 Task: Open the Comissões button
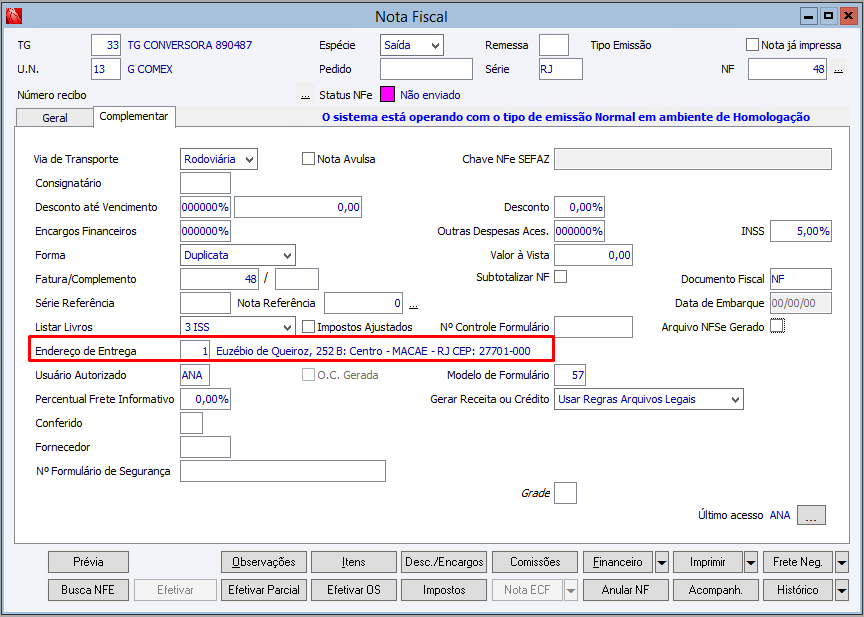[x=535, y=562]
